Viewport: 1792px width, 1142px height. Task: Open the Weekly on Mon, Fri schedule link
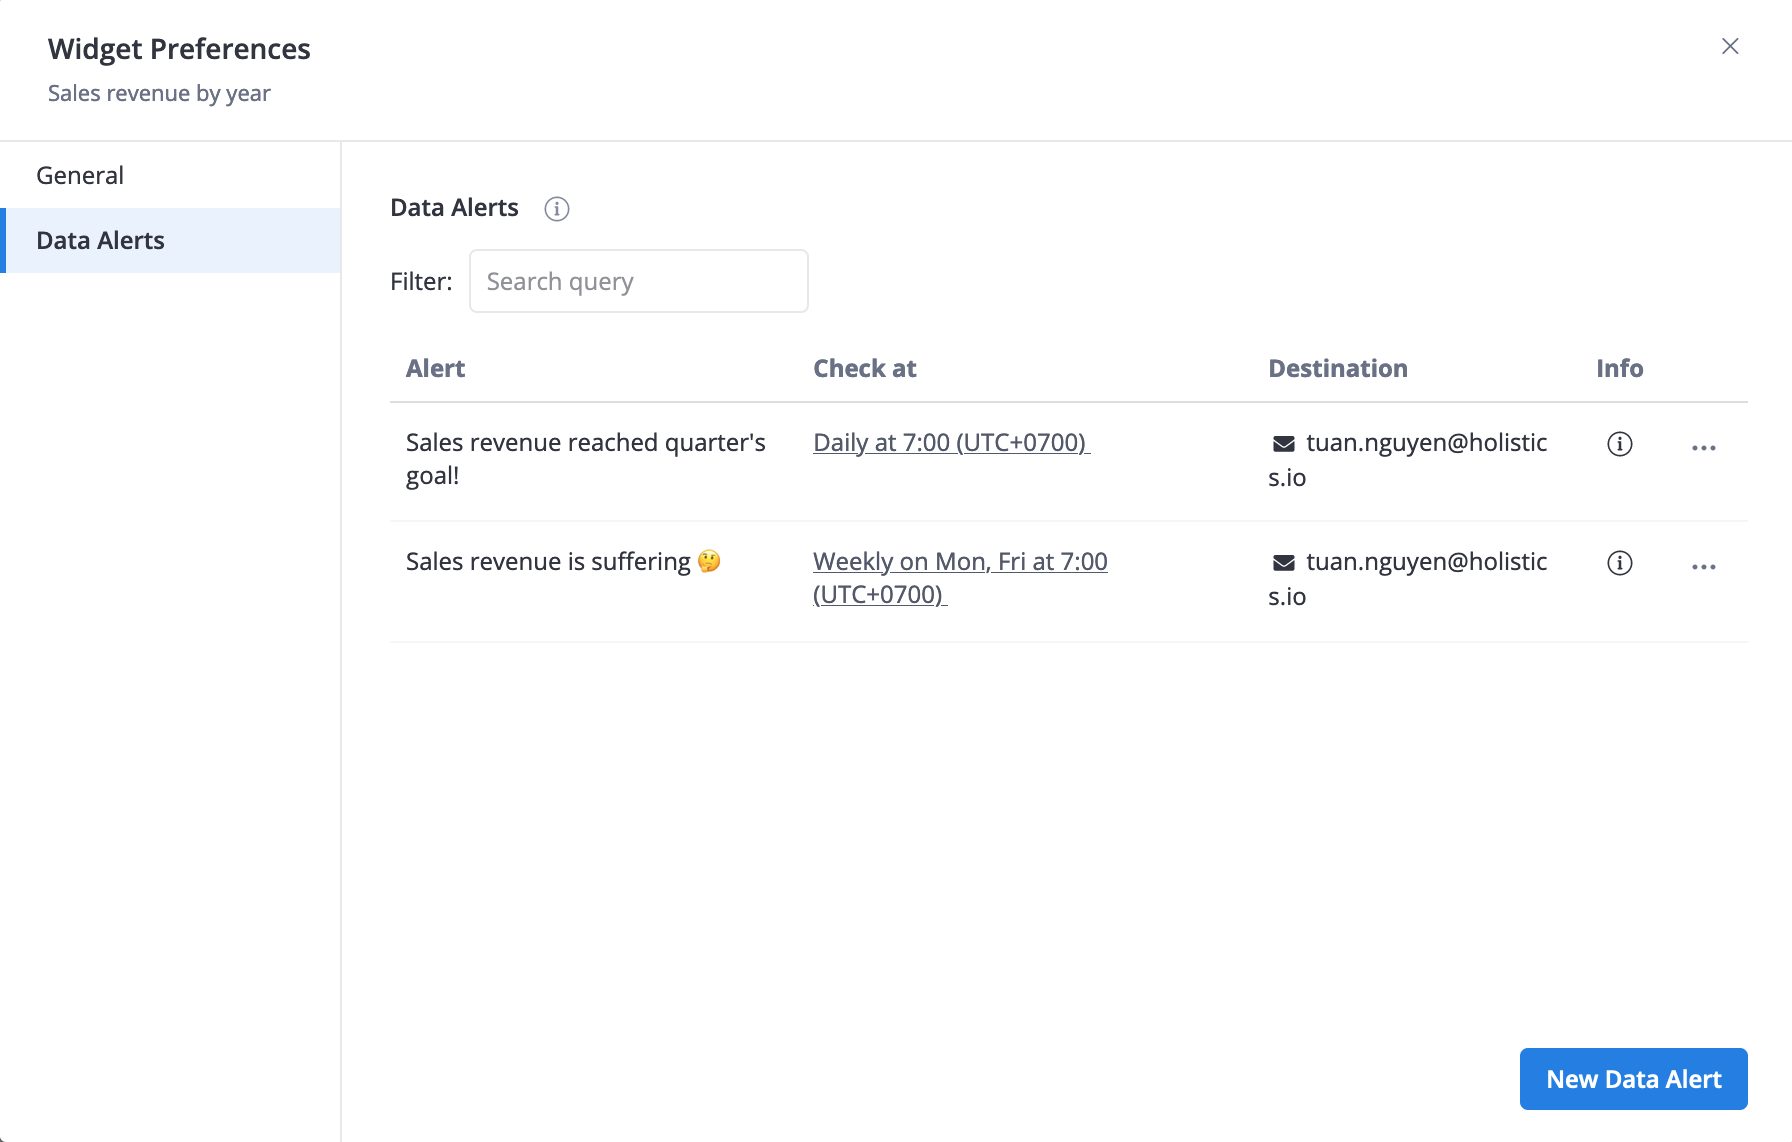coord(960,578)
